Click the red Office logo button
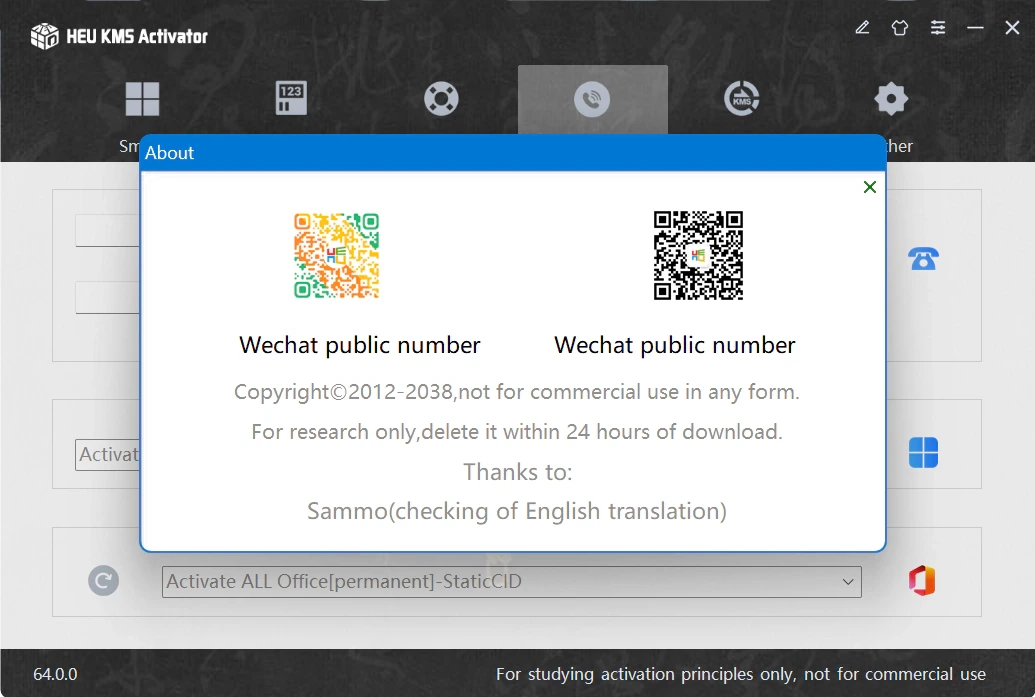Image resolution: width=1035 pixels, height=697 pixels. click(922, 581)
